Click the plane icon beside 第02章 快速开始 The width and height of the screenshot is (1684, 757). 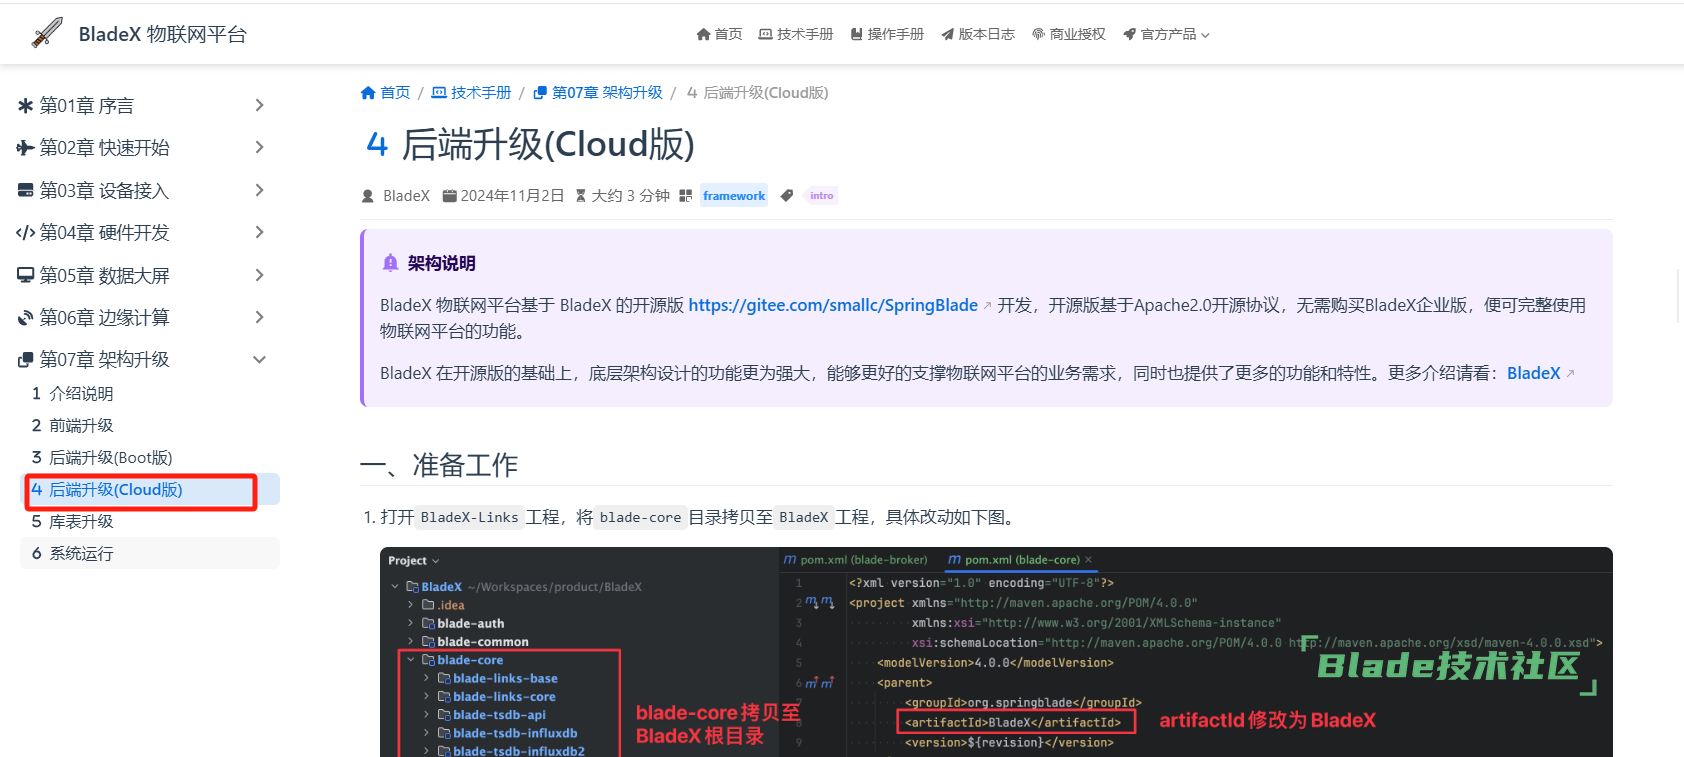pos(26,148)
